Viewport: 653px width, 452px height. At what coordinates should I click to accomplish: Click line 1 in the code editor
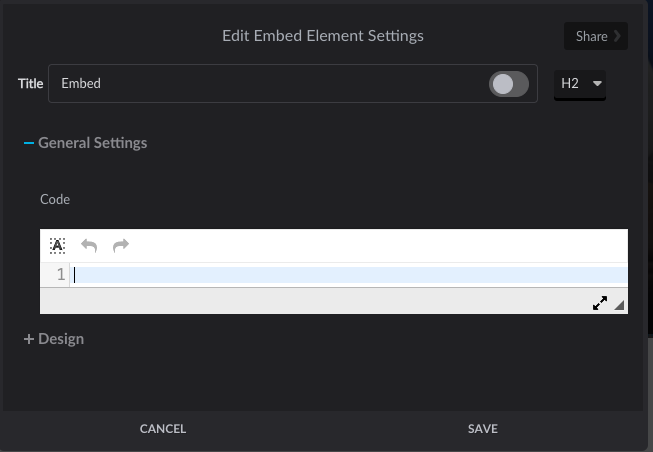point(350,275)
